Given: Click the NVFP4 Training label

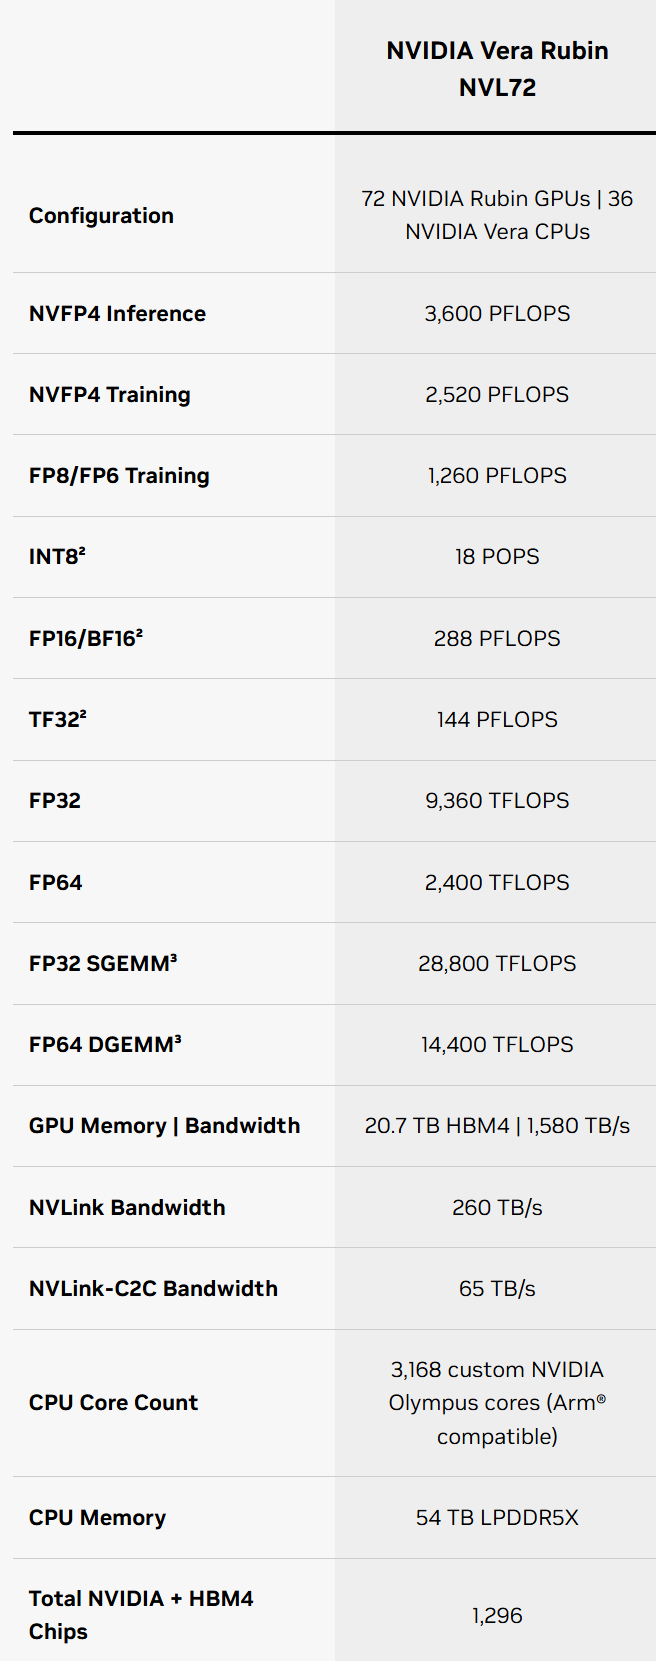Looking at the screenshot, I should (x=109, y=394).
